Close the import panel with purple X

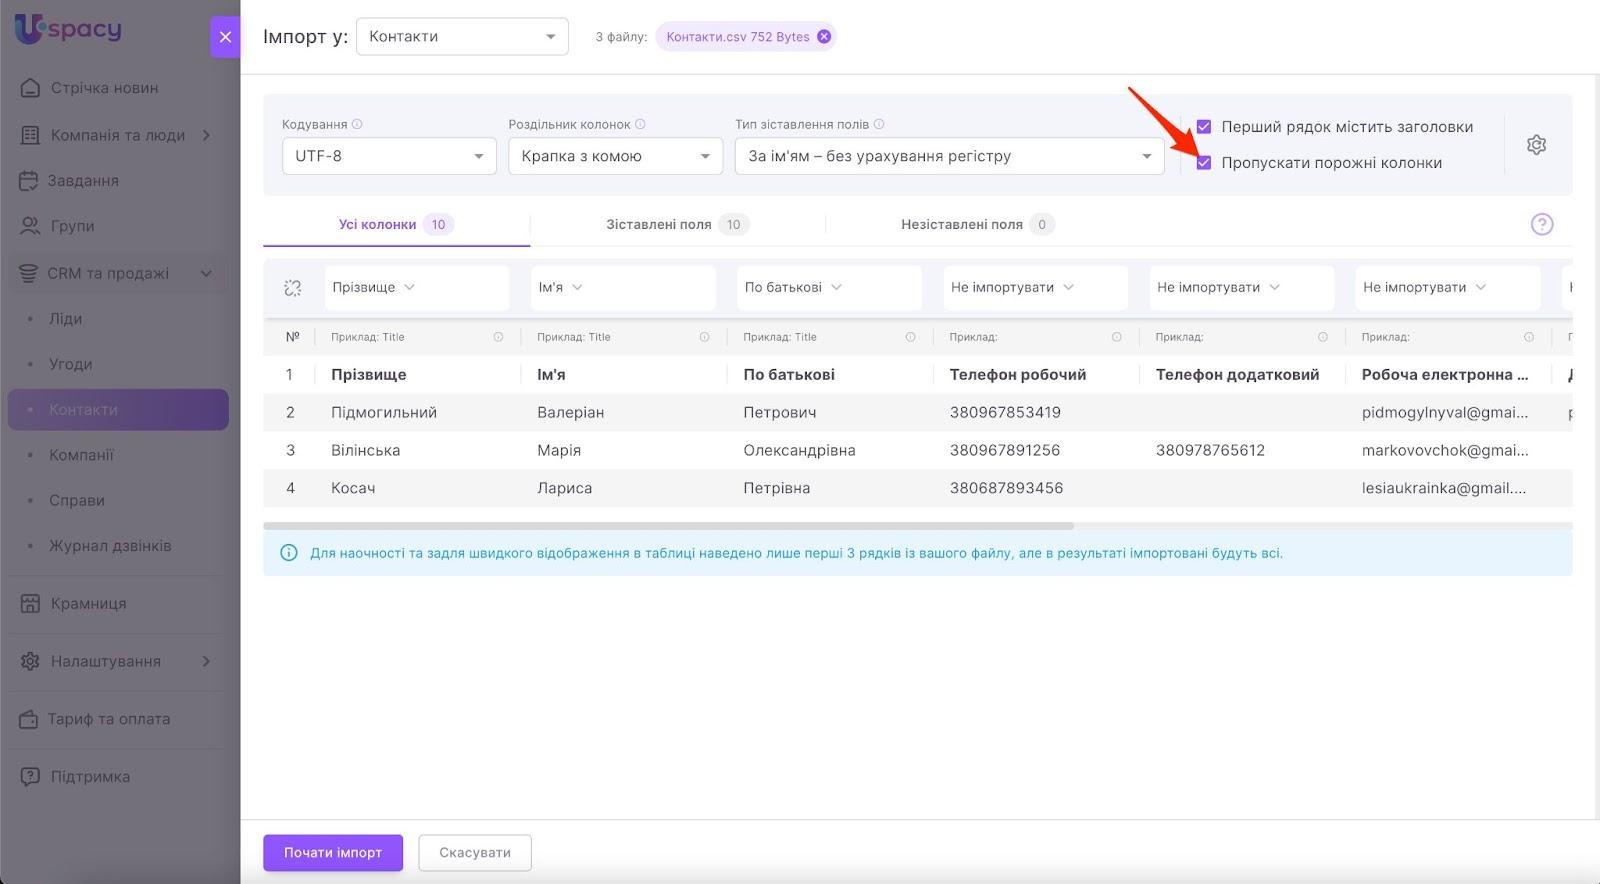225,37
